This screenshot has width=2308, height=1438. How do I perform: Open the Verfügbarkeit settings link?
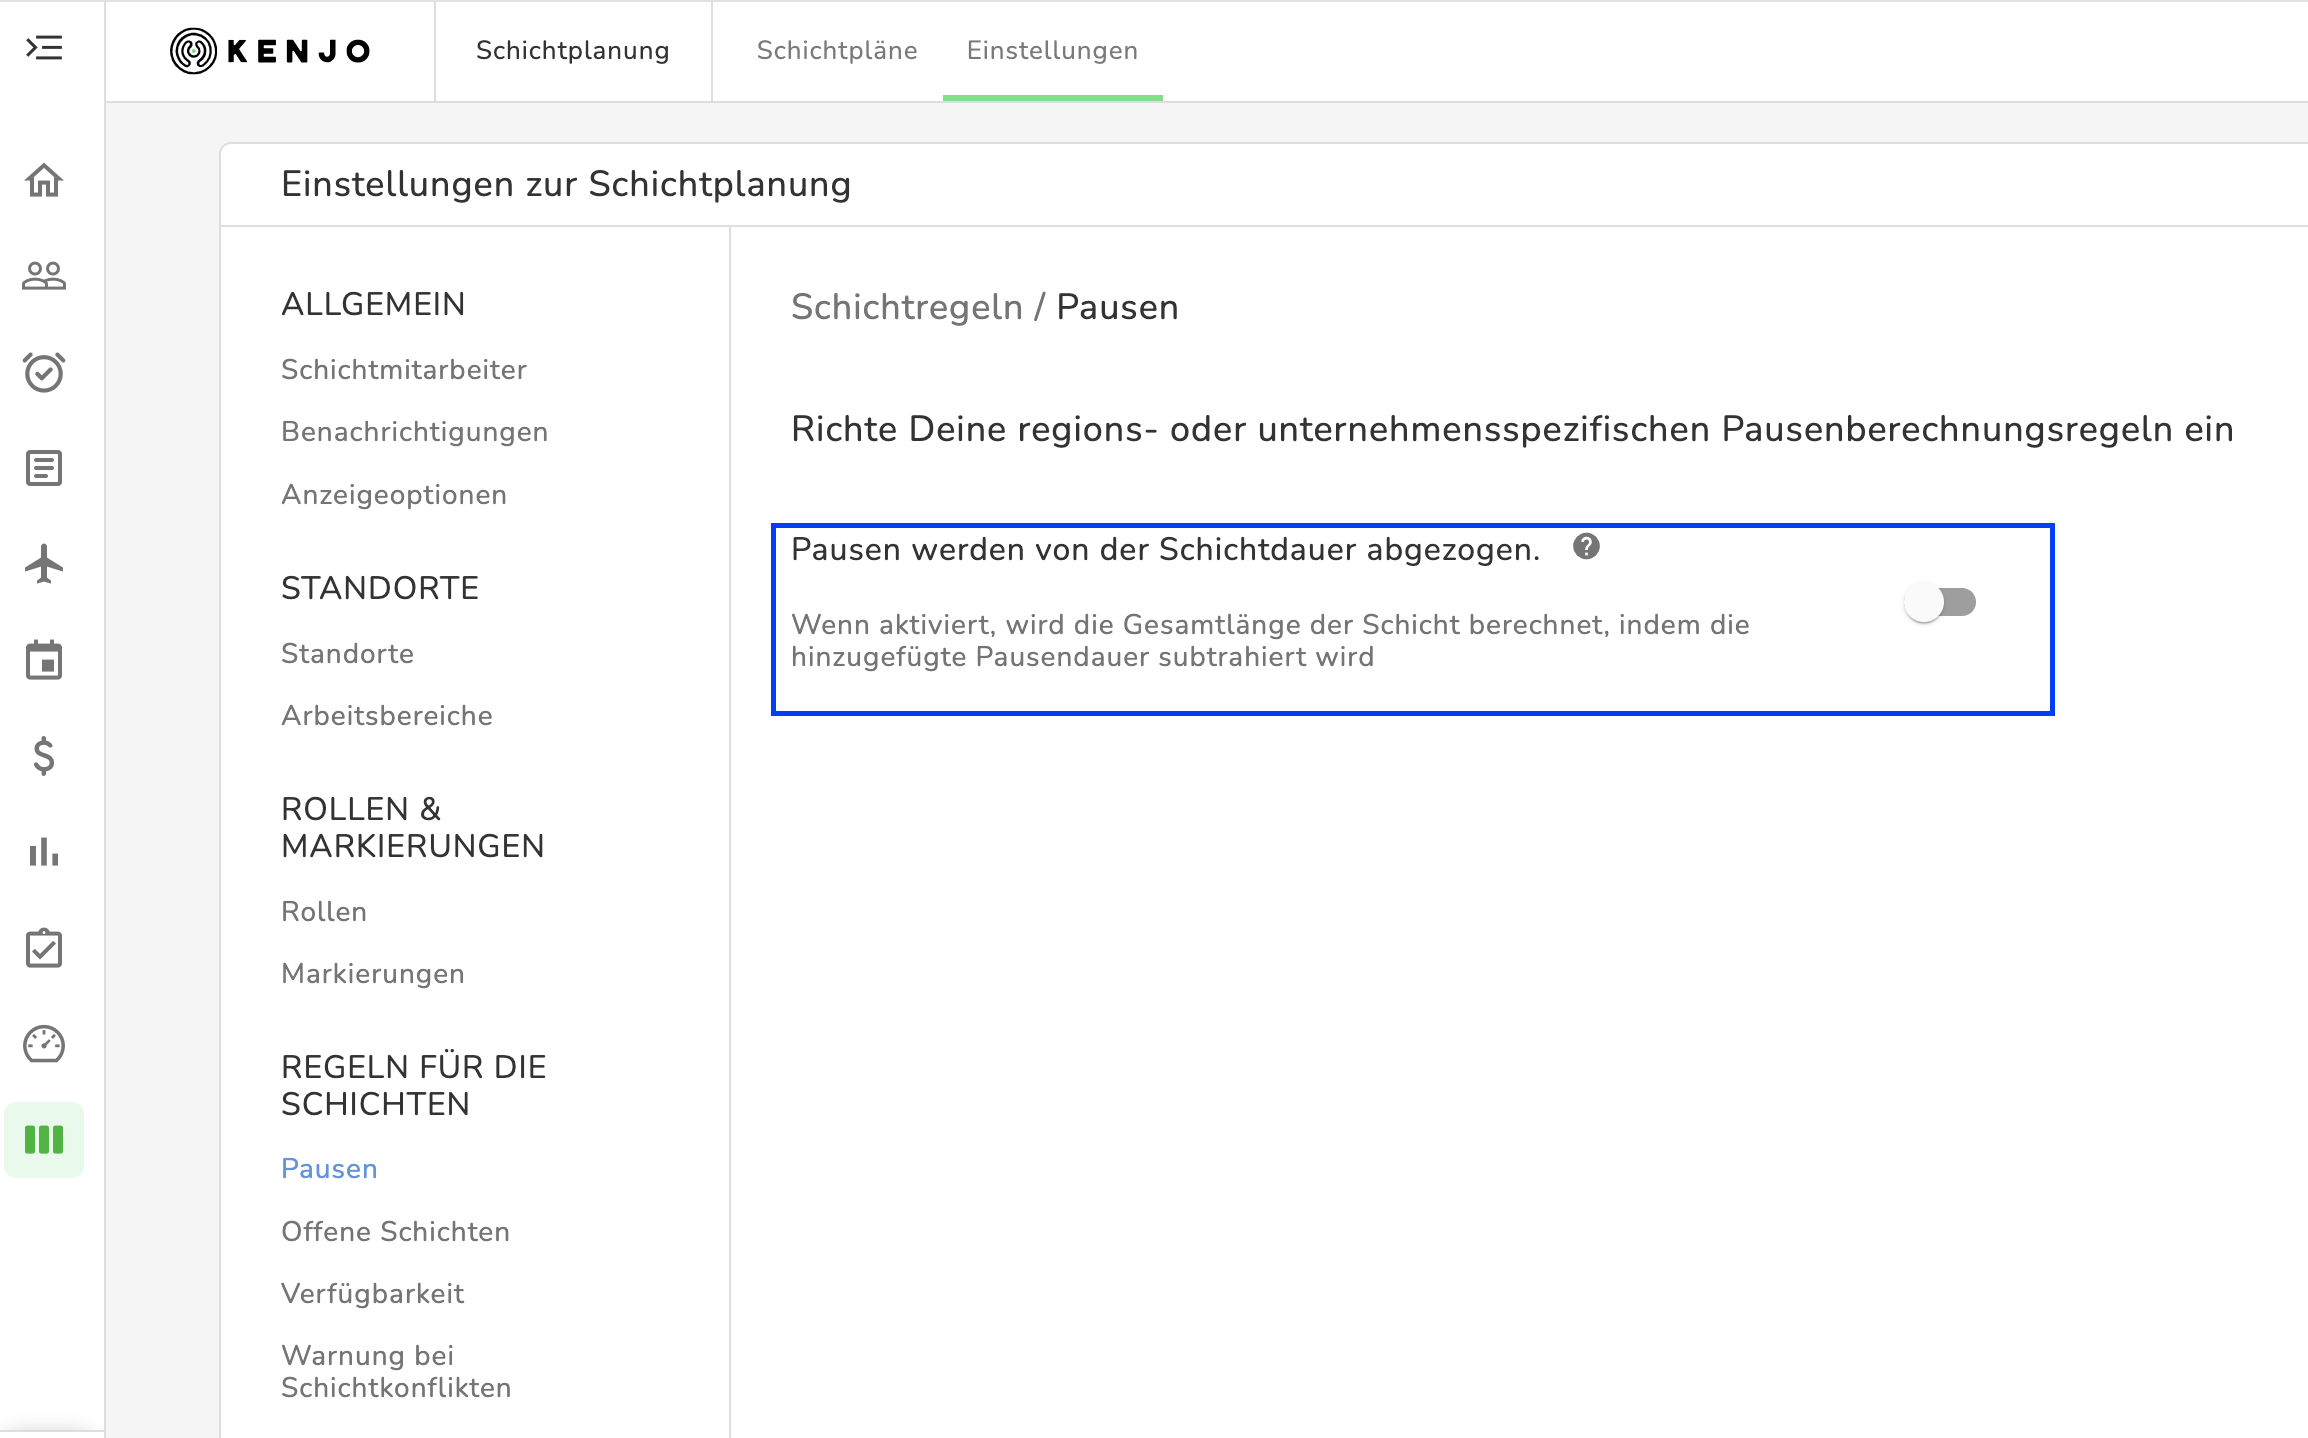(372, 1294)
